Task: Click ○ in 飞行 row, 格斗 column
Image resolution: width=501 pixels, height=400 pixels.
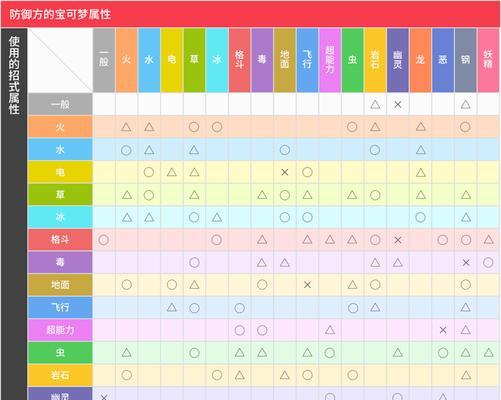Action: tap(239, 308)
